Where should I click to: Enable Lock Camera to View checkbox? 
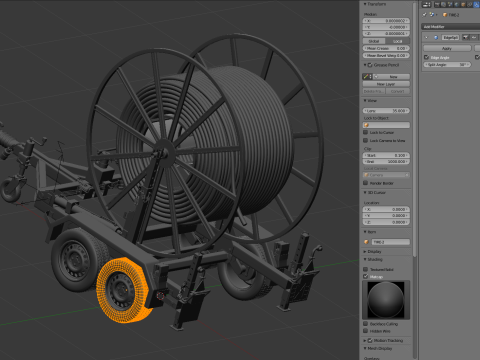(x=366, y=140)
